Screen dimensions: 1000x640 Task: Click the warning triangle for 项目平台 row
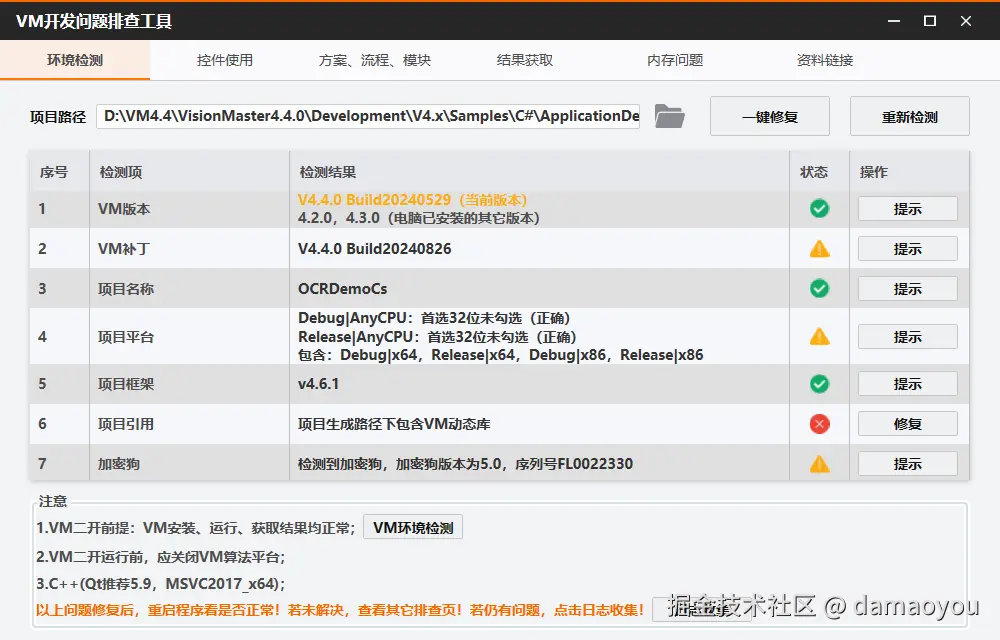click(x=820, y=337)
